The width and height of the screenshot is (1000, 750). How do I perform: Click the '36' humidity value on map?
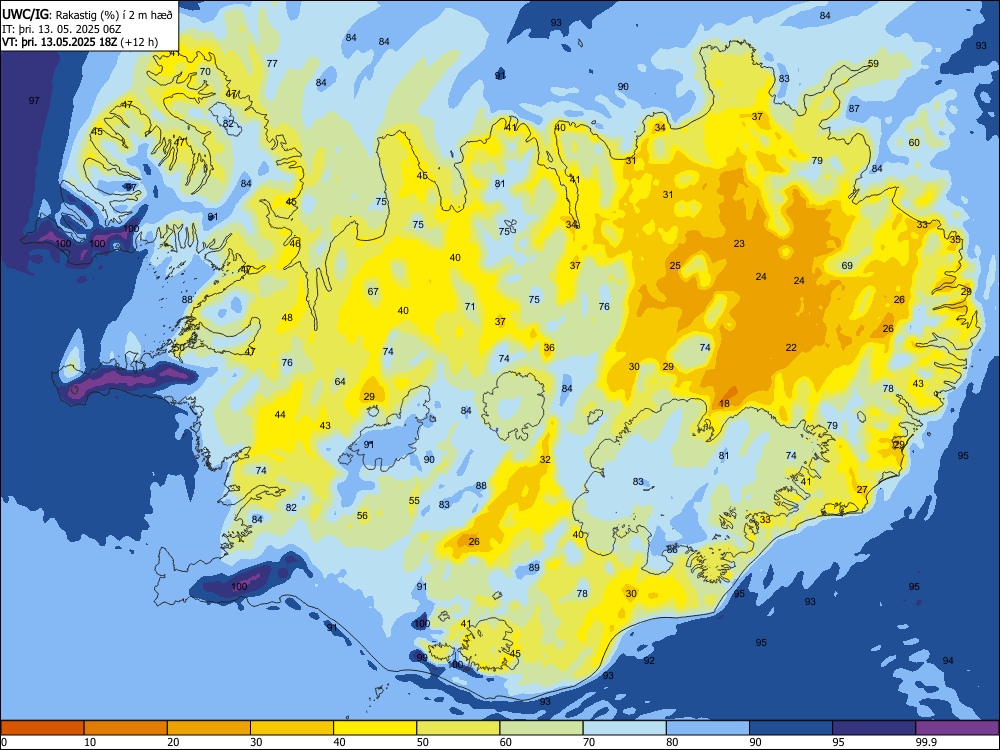click(x=548, y=348)
